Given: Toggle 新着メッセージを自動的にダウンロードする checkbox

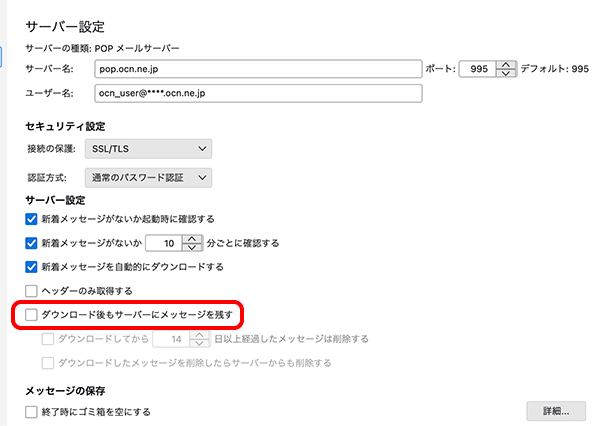Looking at the screenshot, I should 31,267.
